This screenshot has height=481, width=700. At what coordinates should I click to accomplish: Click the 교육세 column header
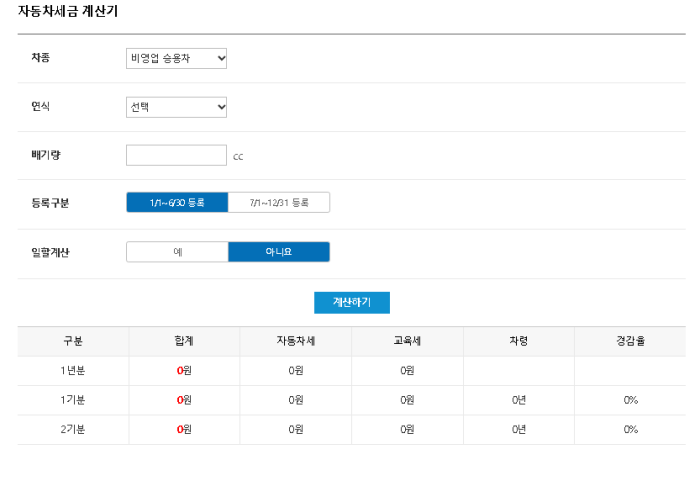tap(407, 341)
